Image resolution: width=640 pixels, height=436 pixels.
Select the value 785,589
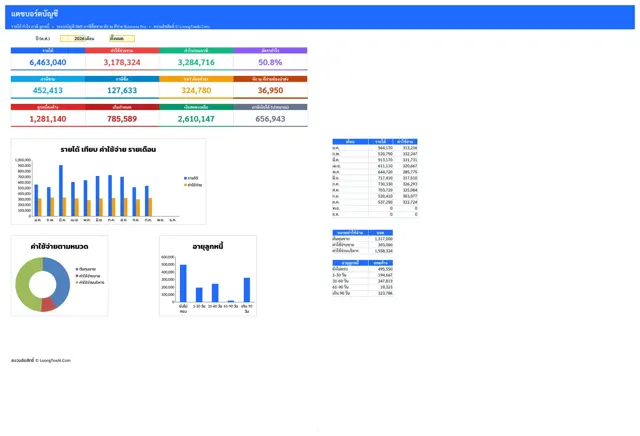(122, 119)
